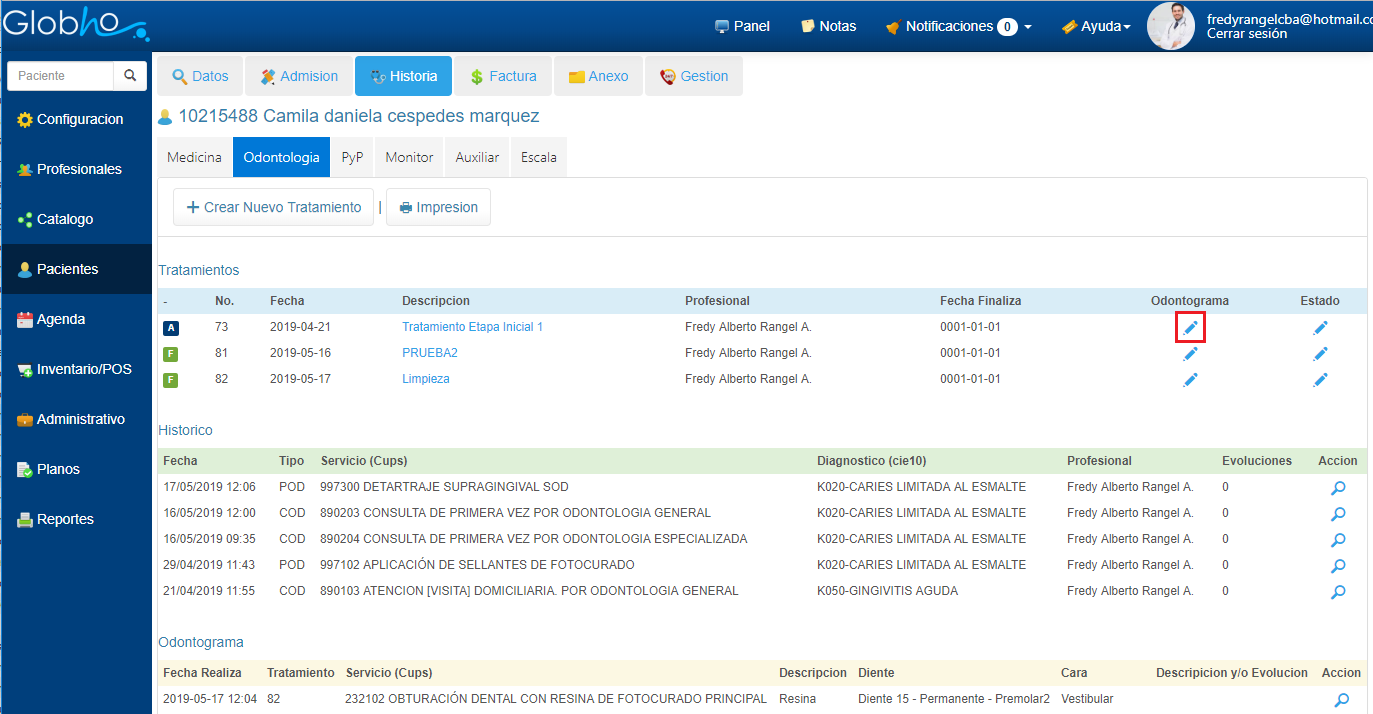Open the Notas sticky note icon
This screenshot has height=714, width=1373.
coord(808,26)
